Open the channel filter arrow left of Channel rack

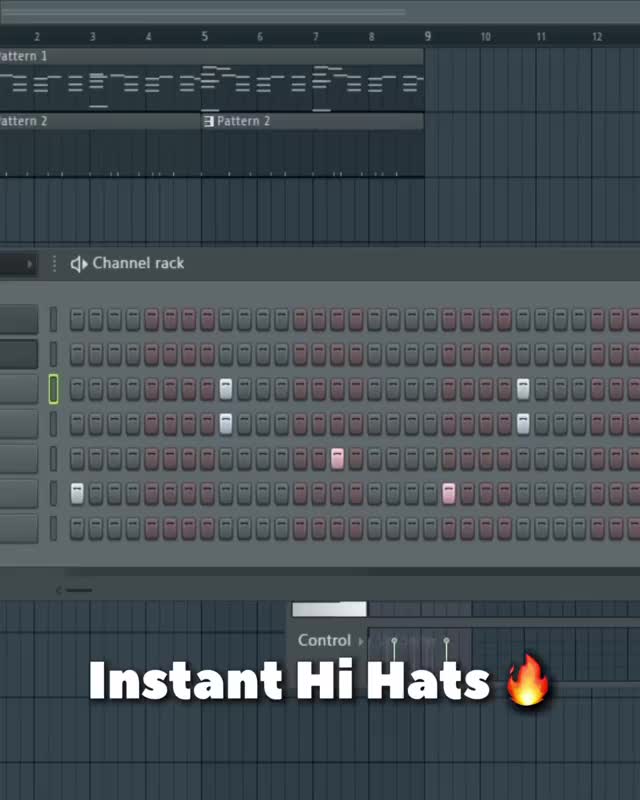tap(29, 264)
